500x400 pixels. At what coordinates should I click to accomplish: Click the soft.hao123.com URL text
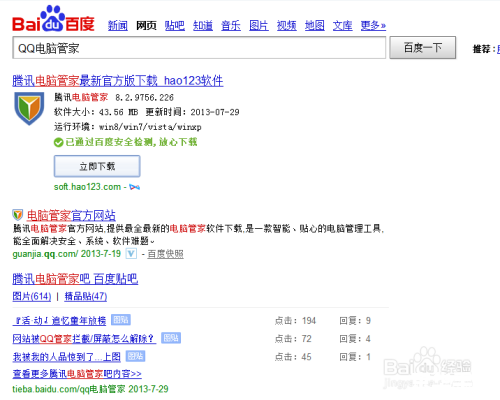point(87,187)
